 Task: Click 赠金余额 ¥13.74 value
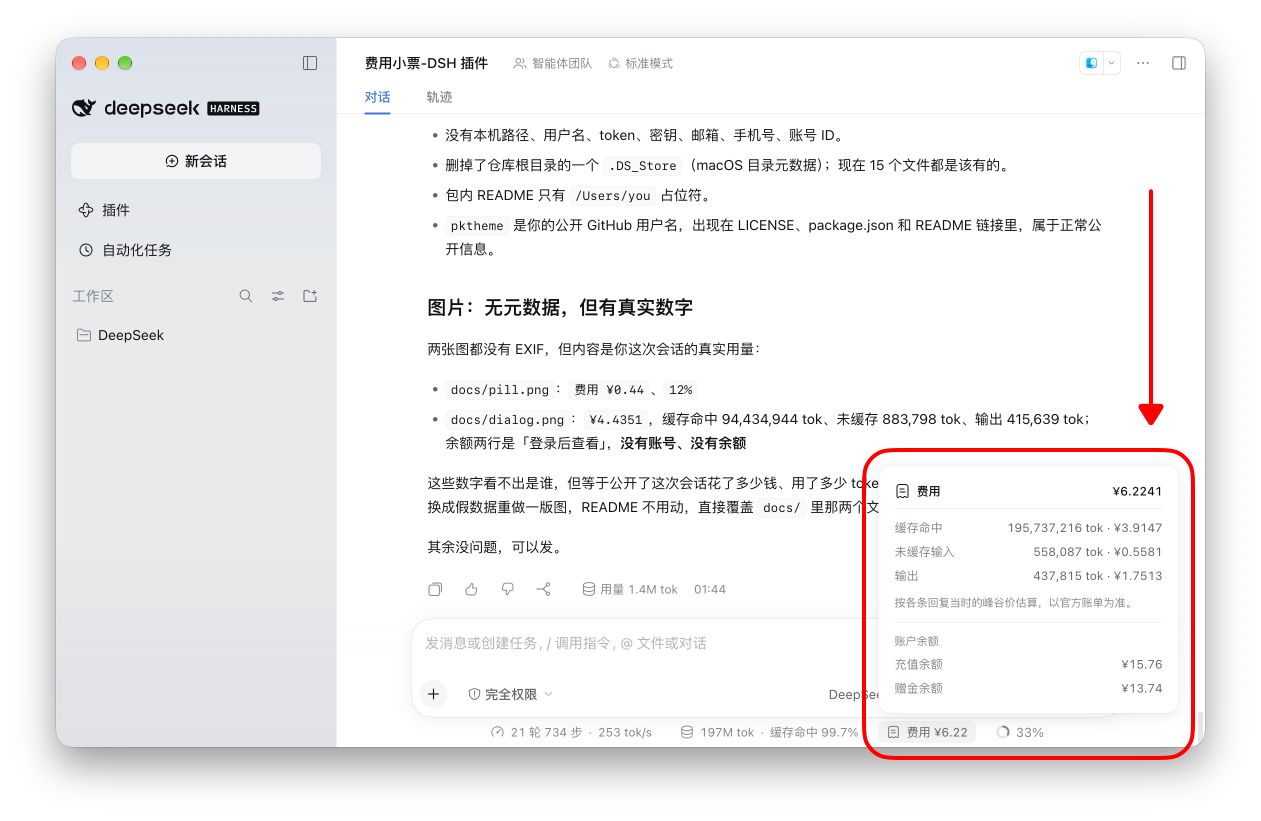(1142, 688)
